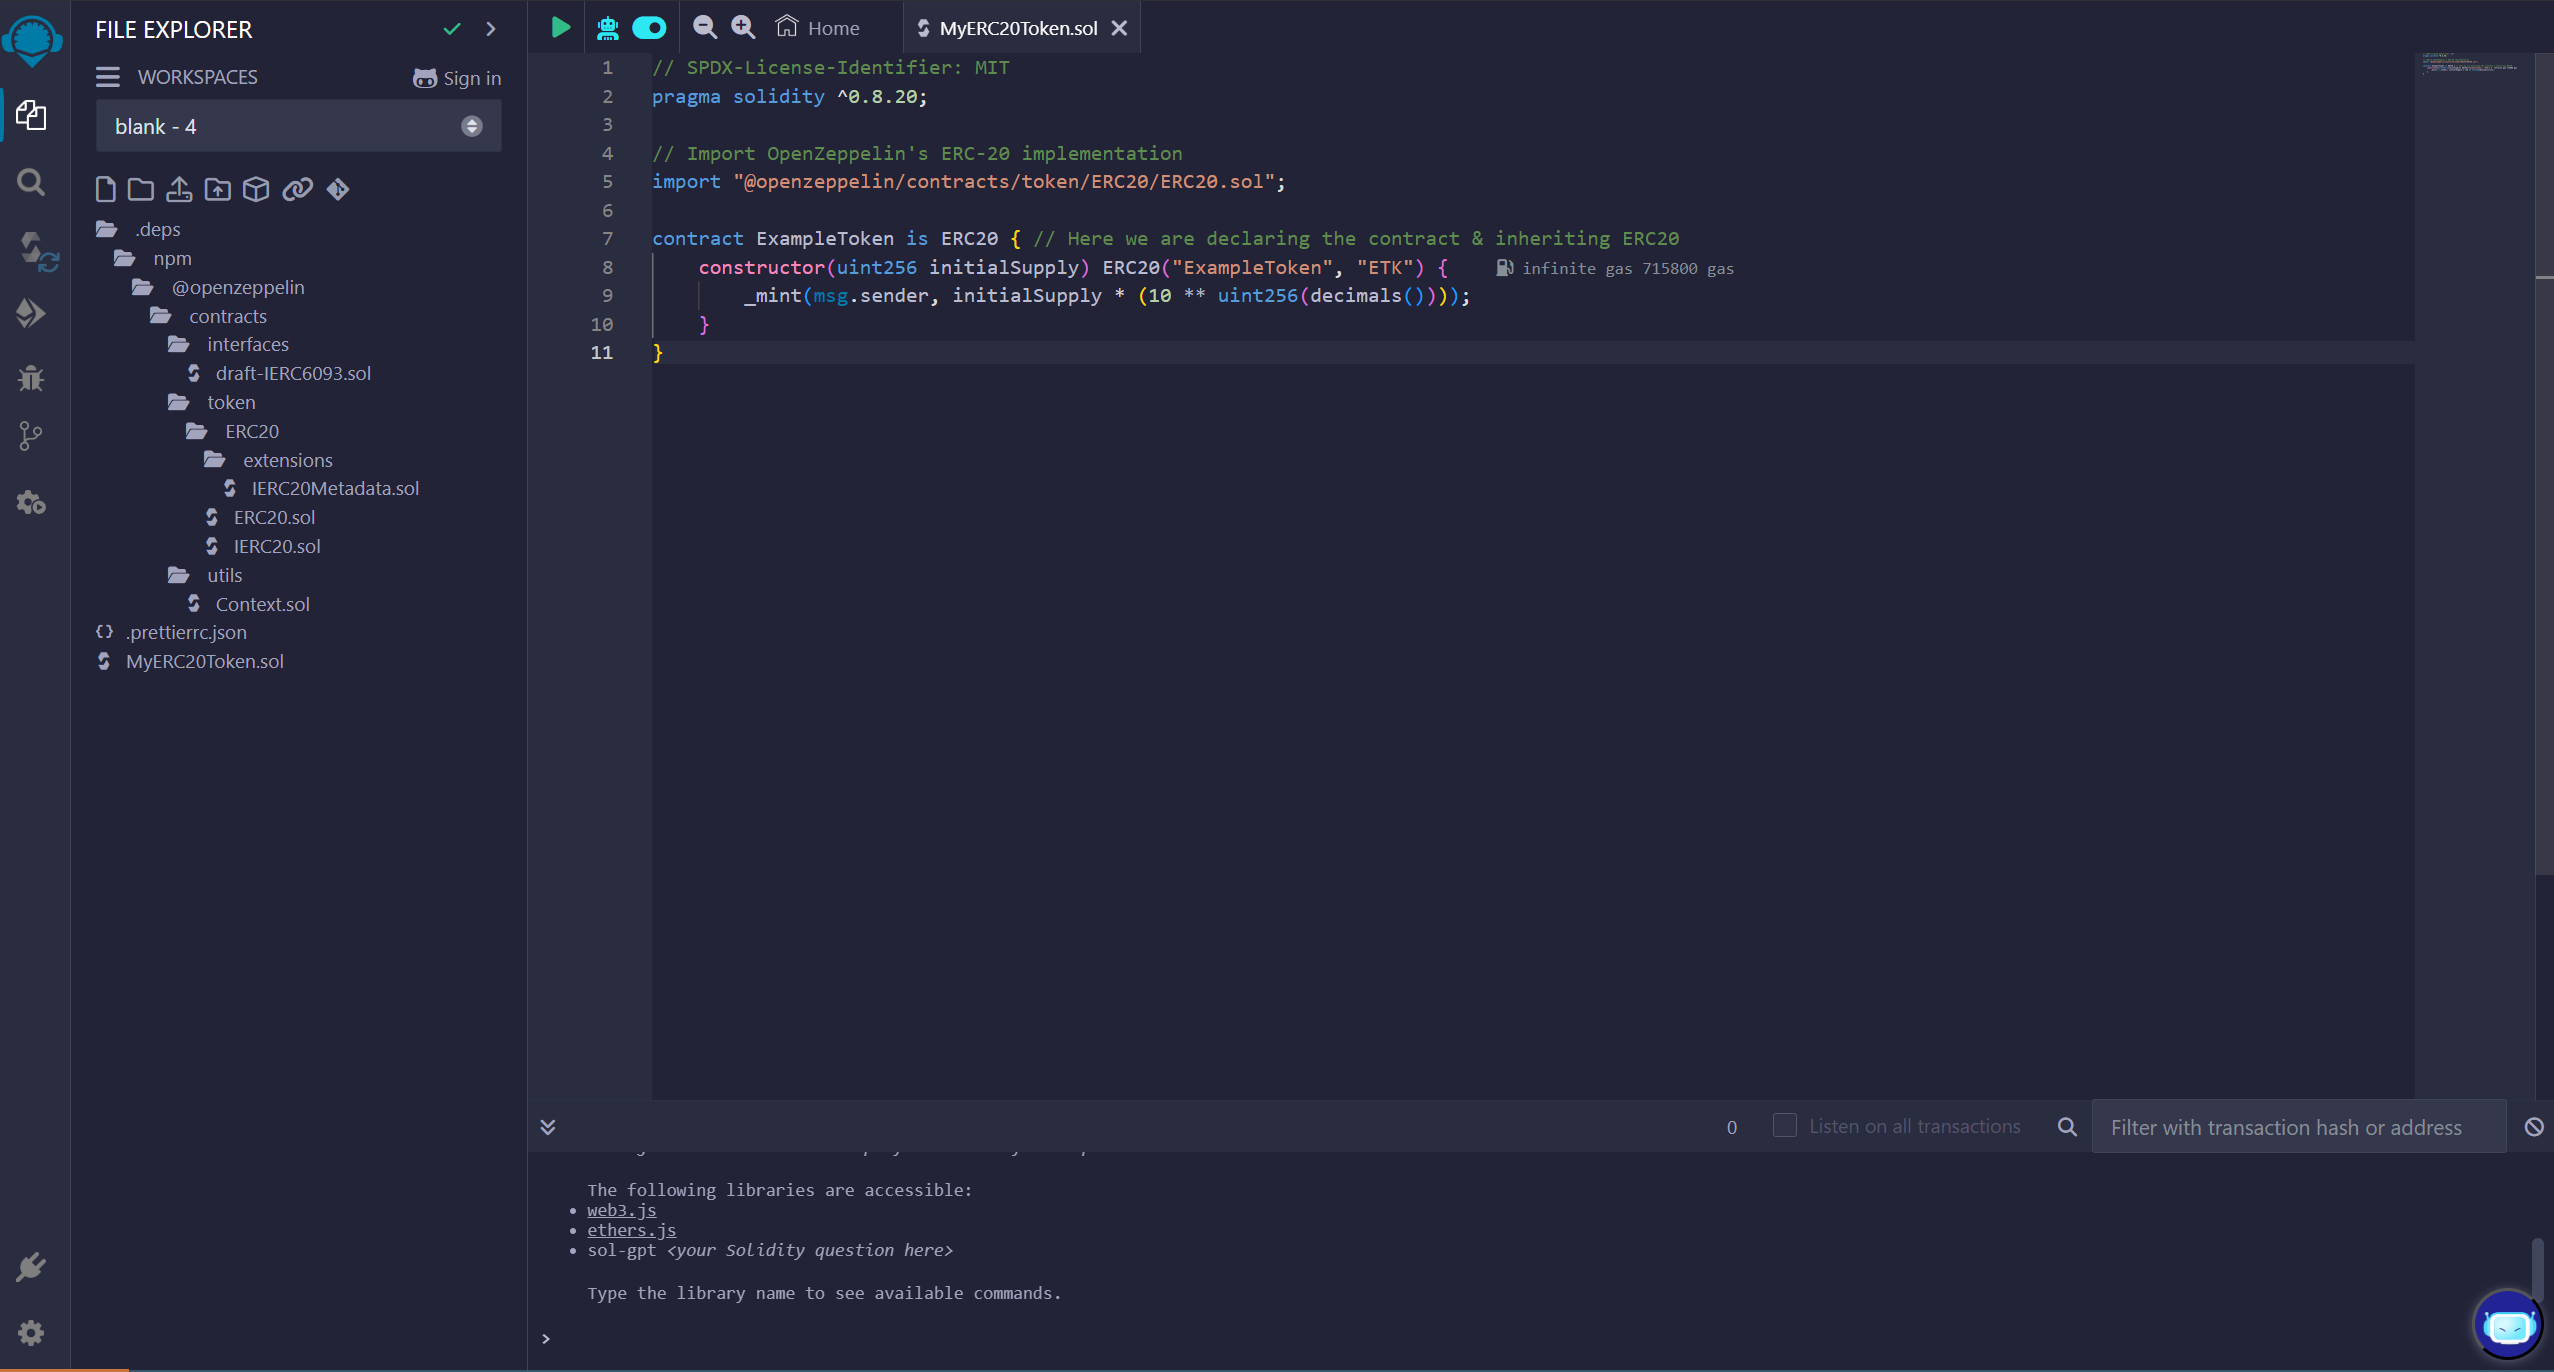Open the WORKSPACES hamburger menu
The height and width of the screenshot is (1372, 2554).
click(x=108, y=77)
